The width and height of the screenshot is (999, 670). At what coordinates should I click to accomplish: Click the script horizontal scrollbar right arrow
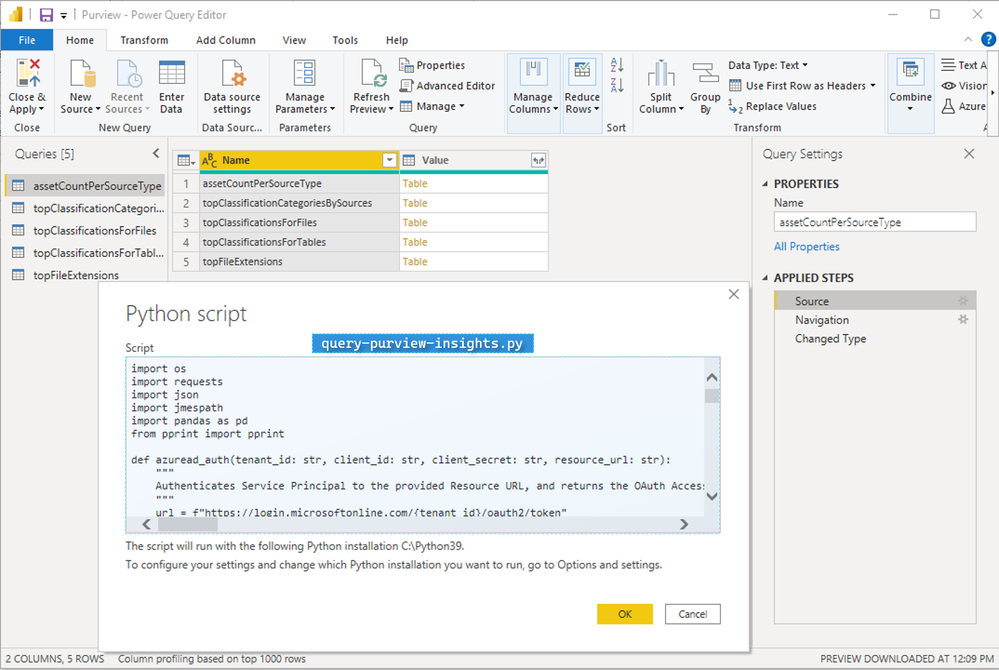point(684,524)
